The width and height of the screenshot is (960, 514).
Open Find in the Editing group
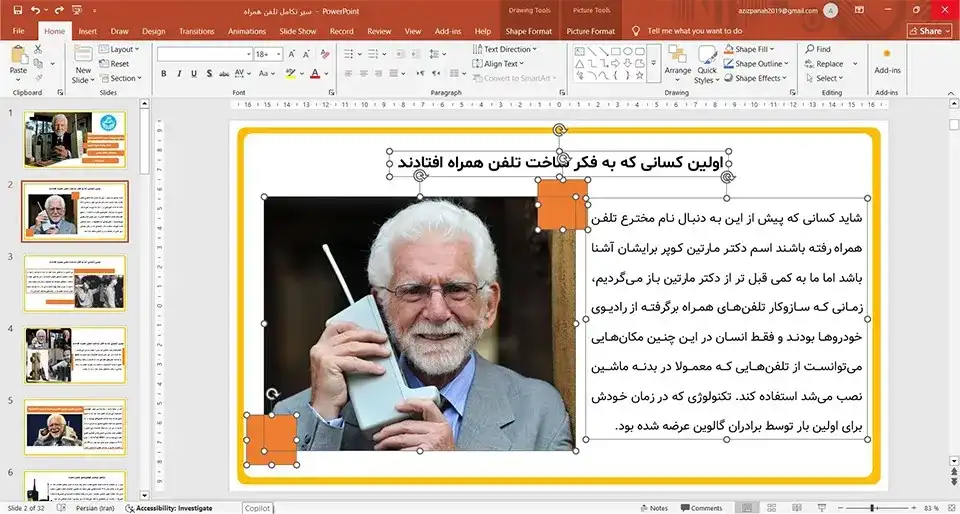click(x=818, y=49)
